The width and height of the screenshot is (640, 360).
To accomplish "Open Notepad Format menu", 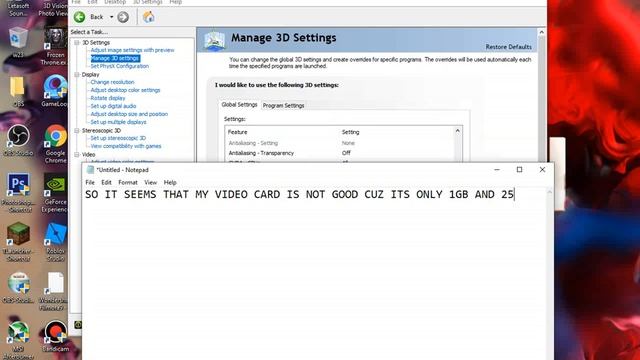I will click(x=128, y=182).
